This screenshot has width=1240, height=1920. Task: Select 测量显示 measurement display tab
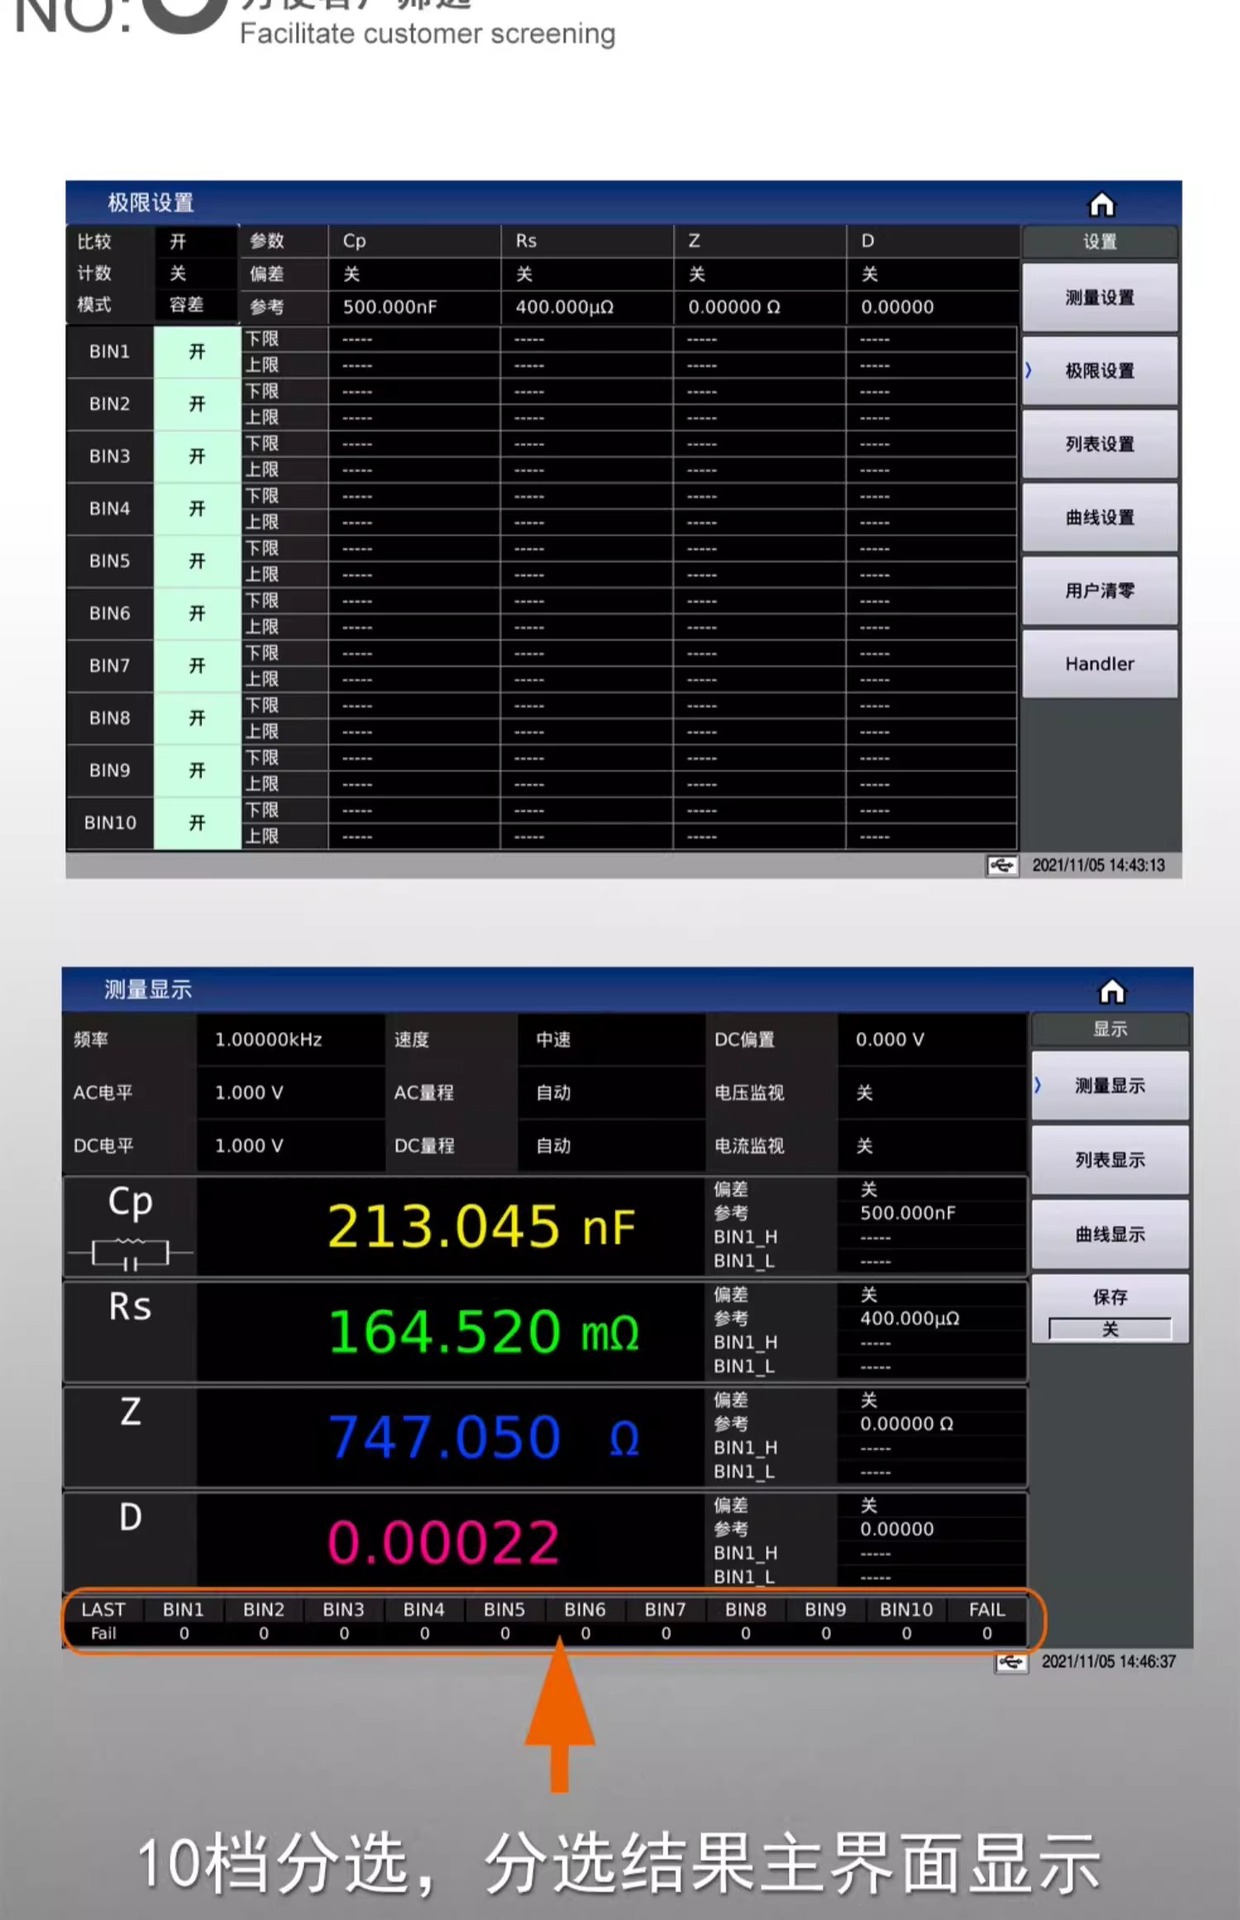(1110, 1086)
